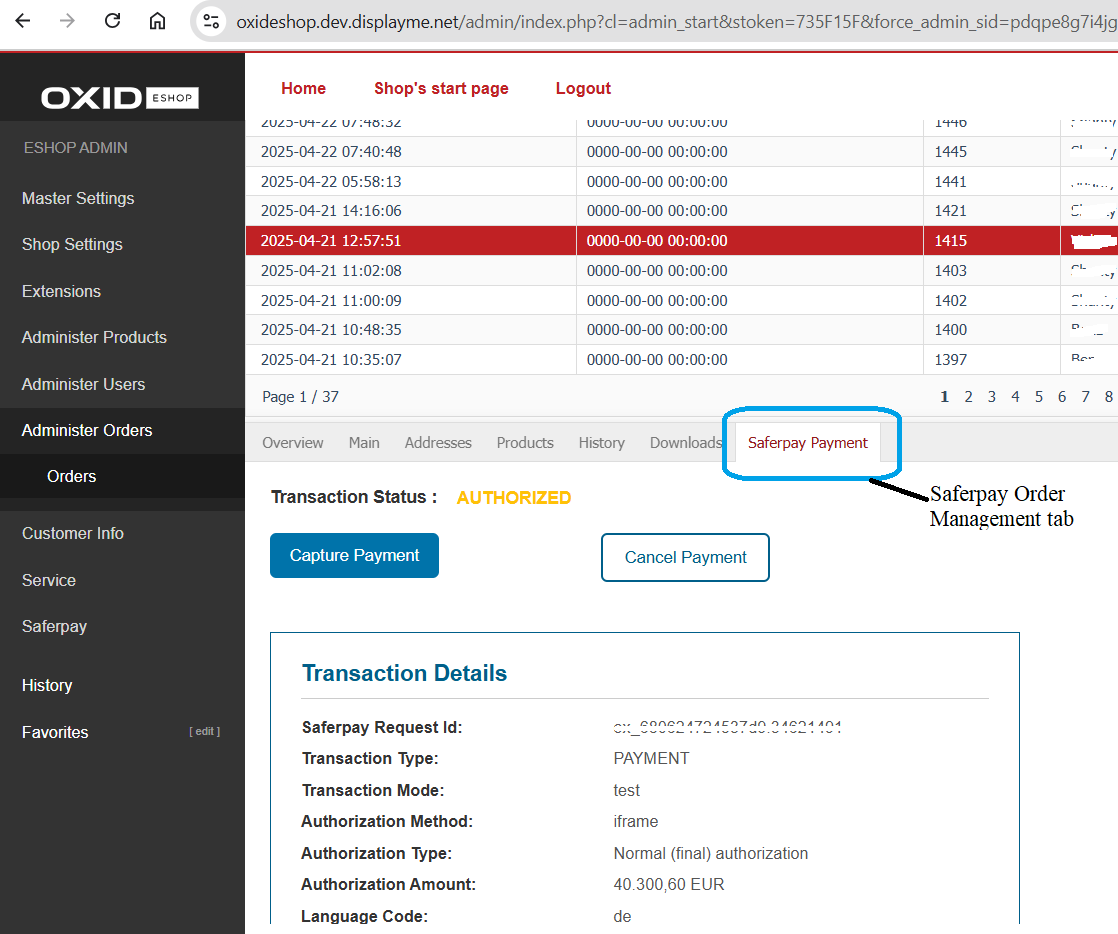Screen dimensions: 1118x934
Task: Click the Cancel Payment button
Action: [685, 558]
